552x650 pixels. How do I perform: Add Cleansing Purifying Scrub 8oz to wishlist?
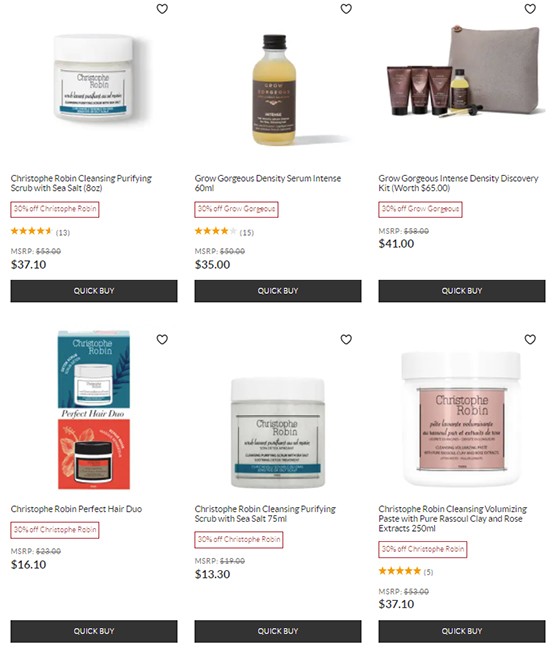162,9
